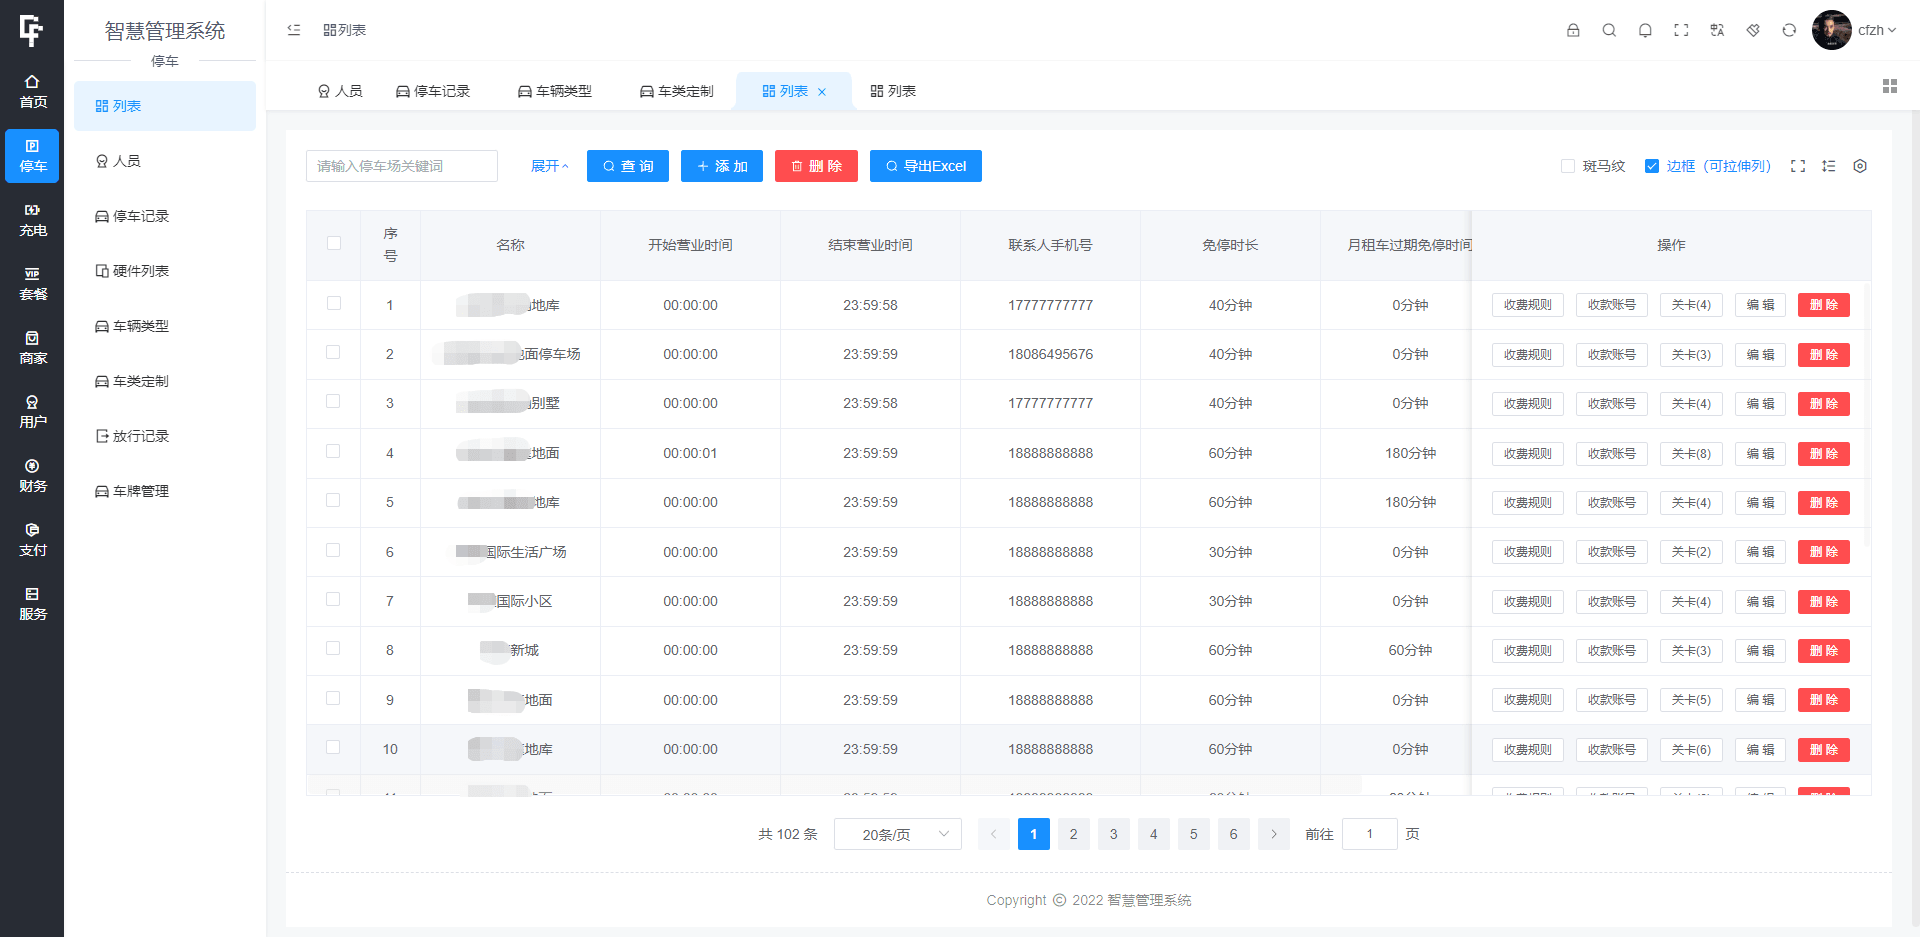
Task: Jump to page 4 in pagination
Action: click(1153, 833)
